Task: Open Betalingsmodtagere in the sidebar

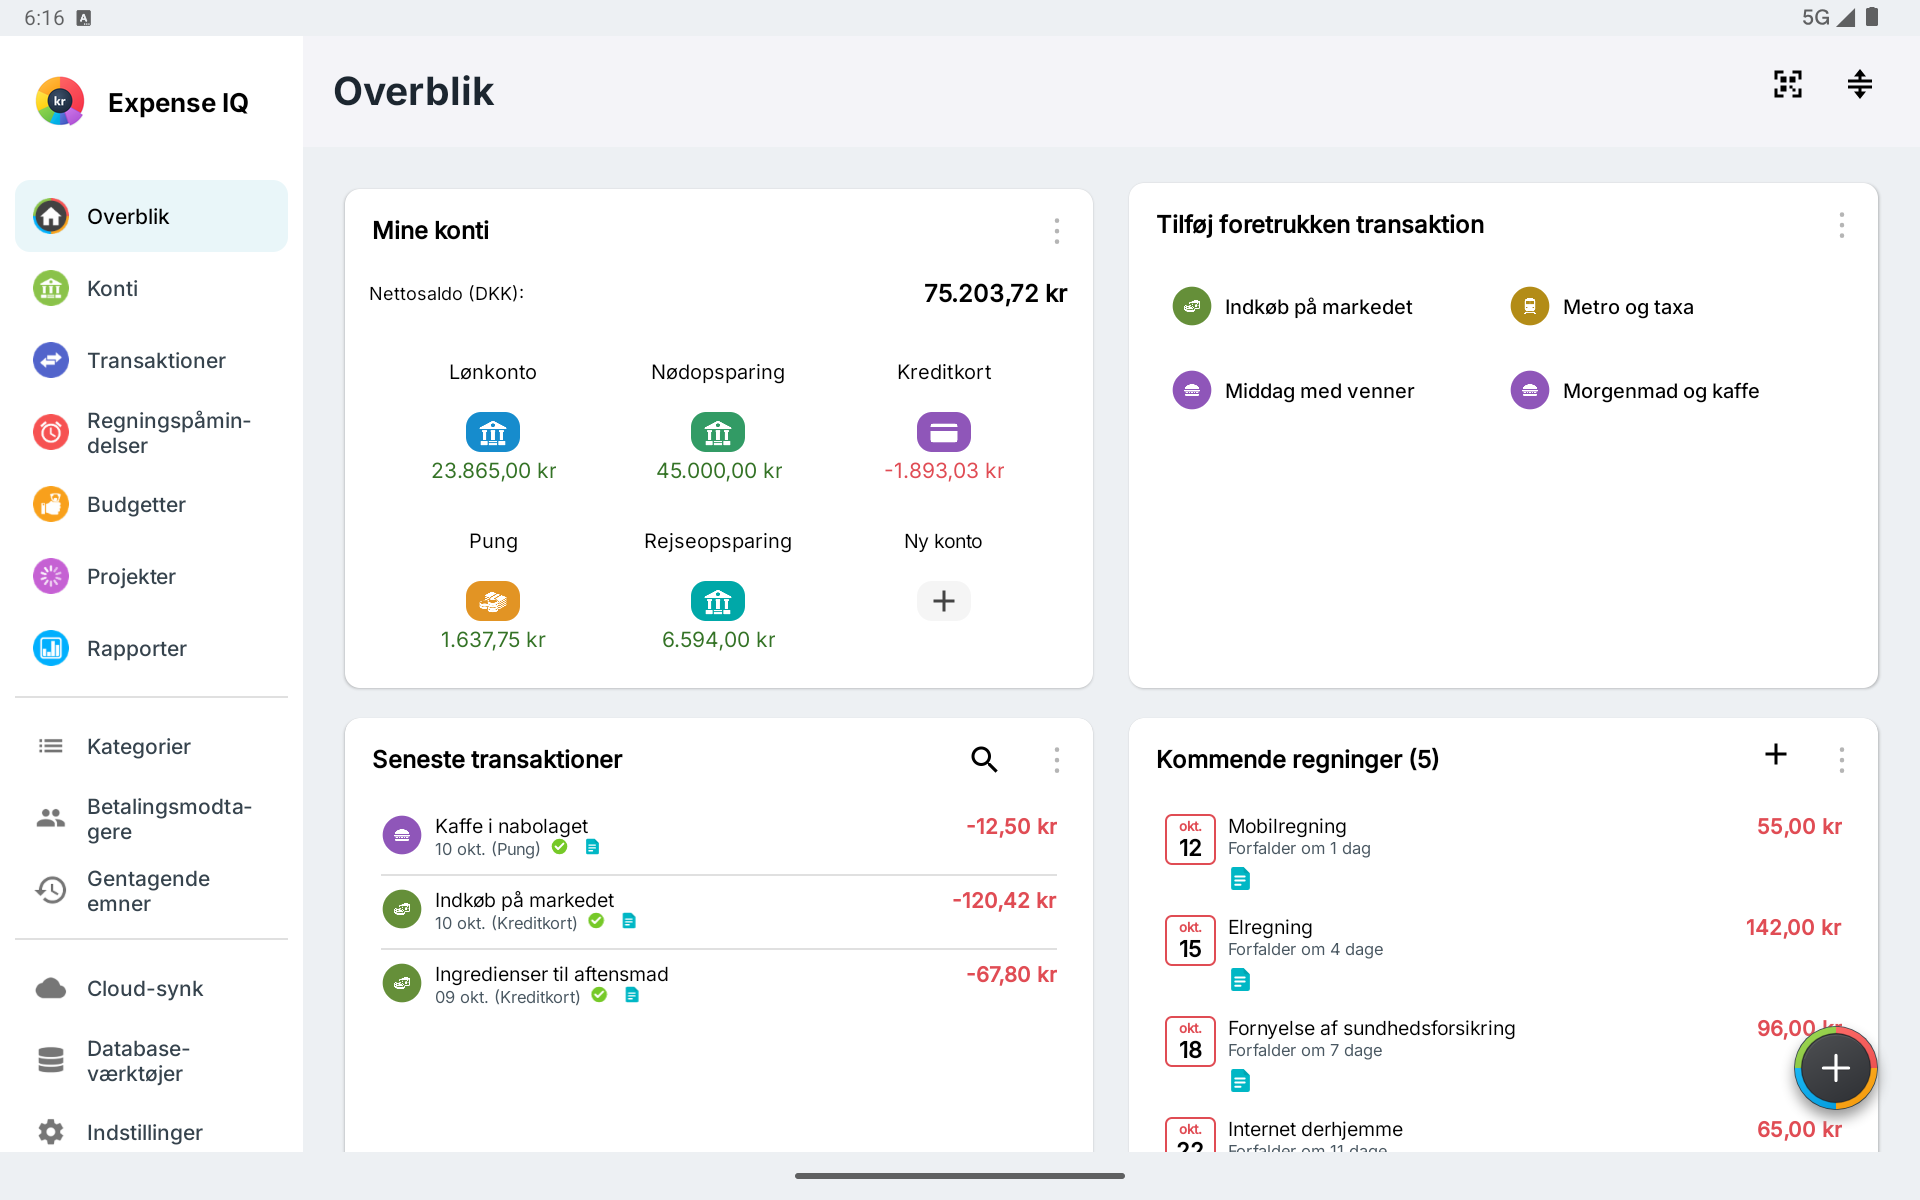Action: pos(151,818)
